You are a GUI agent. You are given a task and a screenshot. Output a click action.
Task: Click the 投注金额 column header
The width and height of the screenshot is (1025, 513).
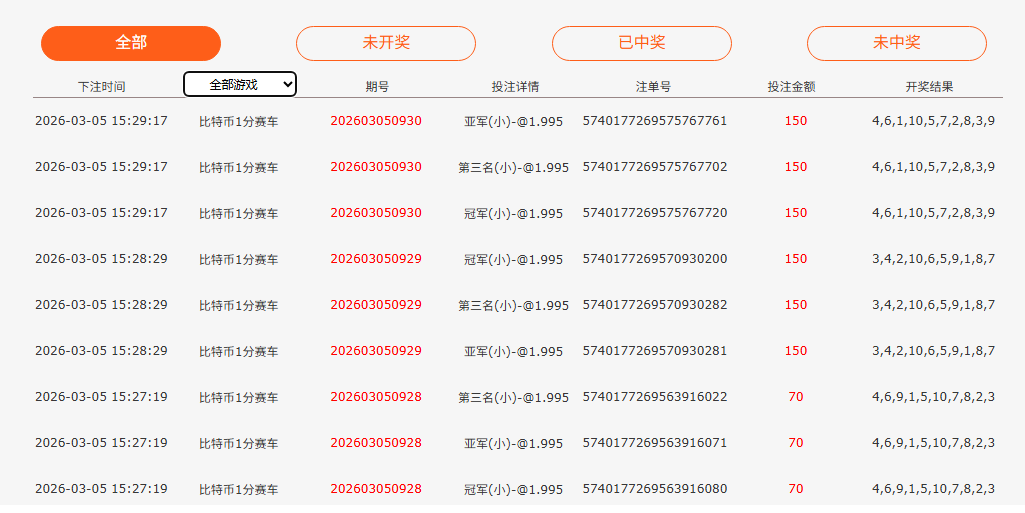(x=791, y=86)
